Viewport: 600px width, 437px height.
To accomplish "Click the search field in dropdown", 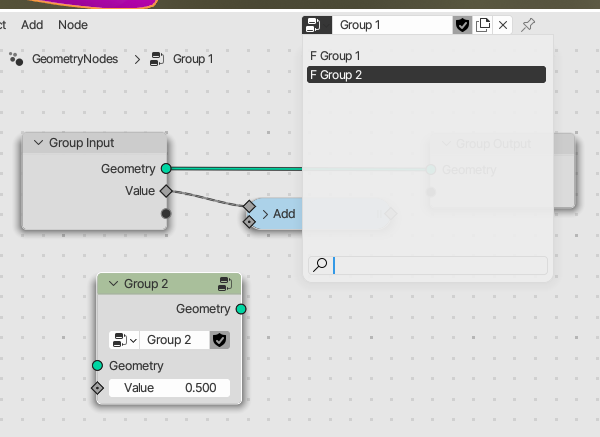I will click(x=428, y=265).
